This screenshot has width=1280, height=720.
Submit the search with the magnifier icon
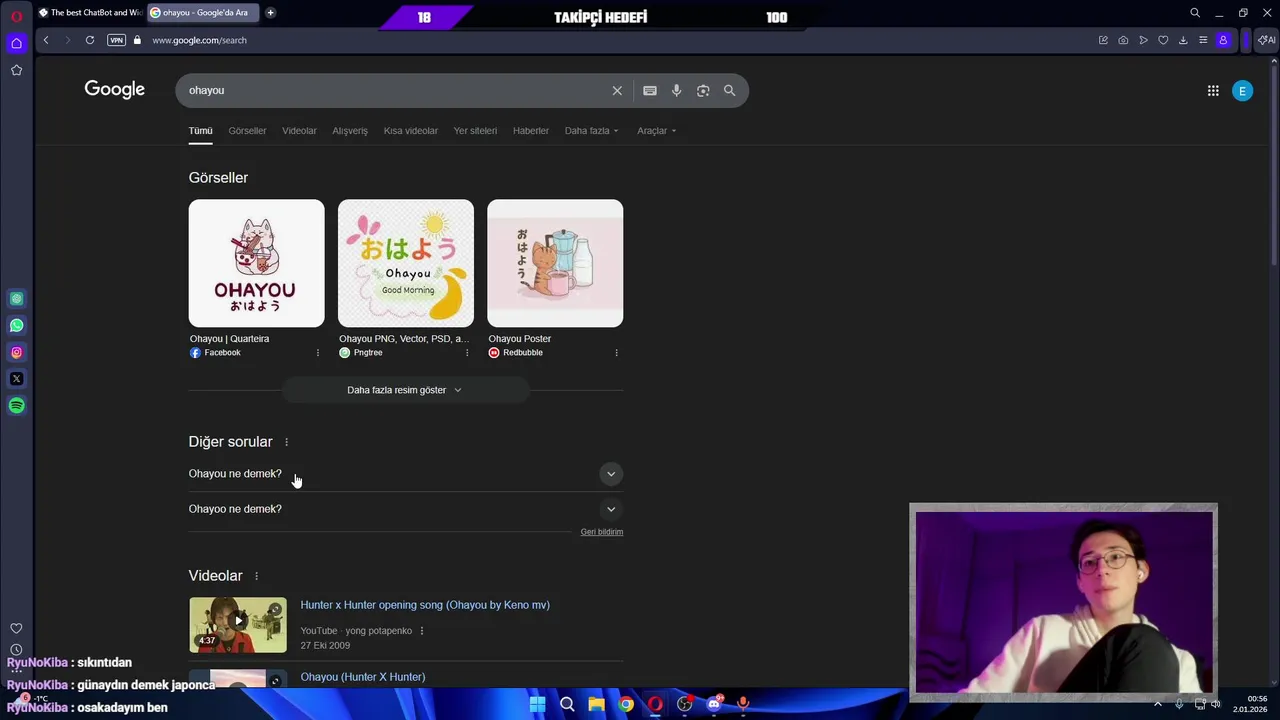(729, 90)
